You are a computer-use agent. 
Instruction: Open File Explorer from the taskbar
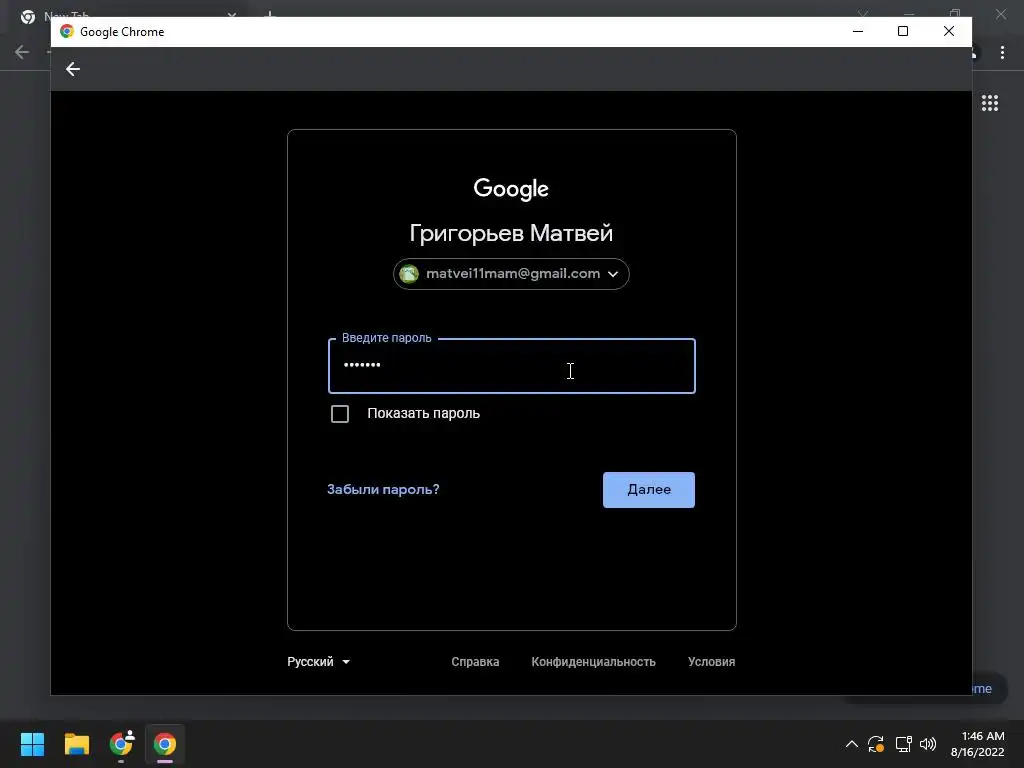(x=76, y=744)
